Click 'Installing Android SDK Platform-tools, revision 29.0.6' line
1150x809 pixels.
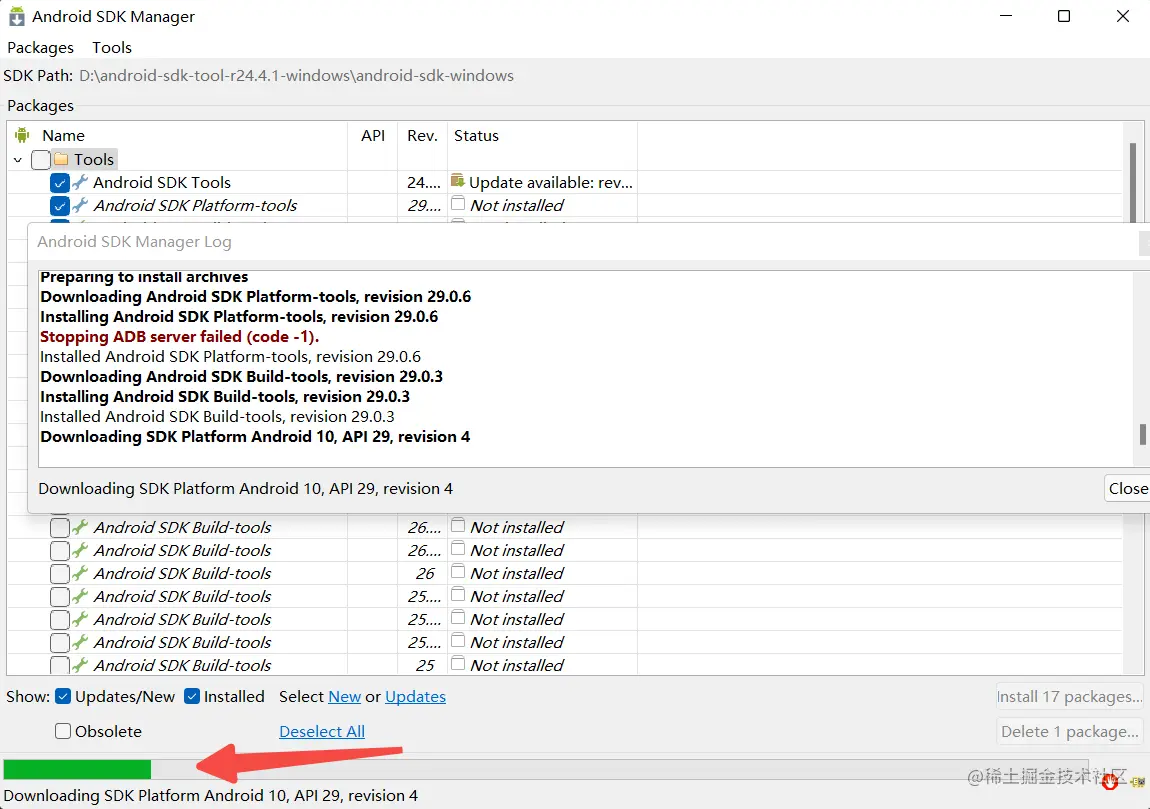click(239, 317)
